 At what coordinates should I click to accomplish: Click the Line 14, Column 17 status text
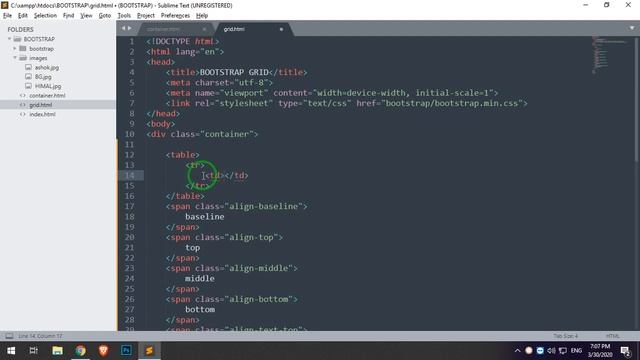pos(40,336)
